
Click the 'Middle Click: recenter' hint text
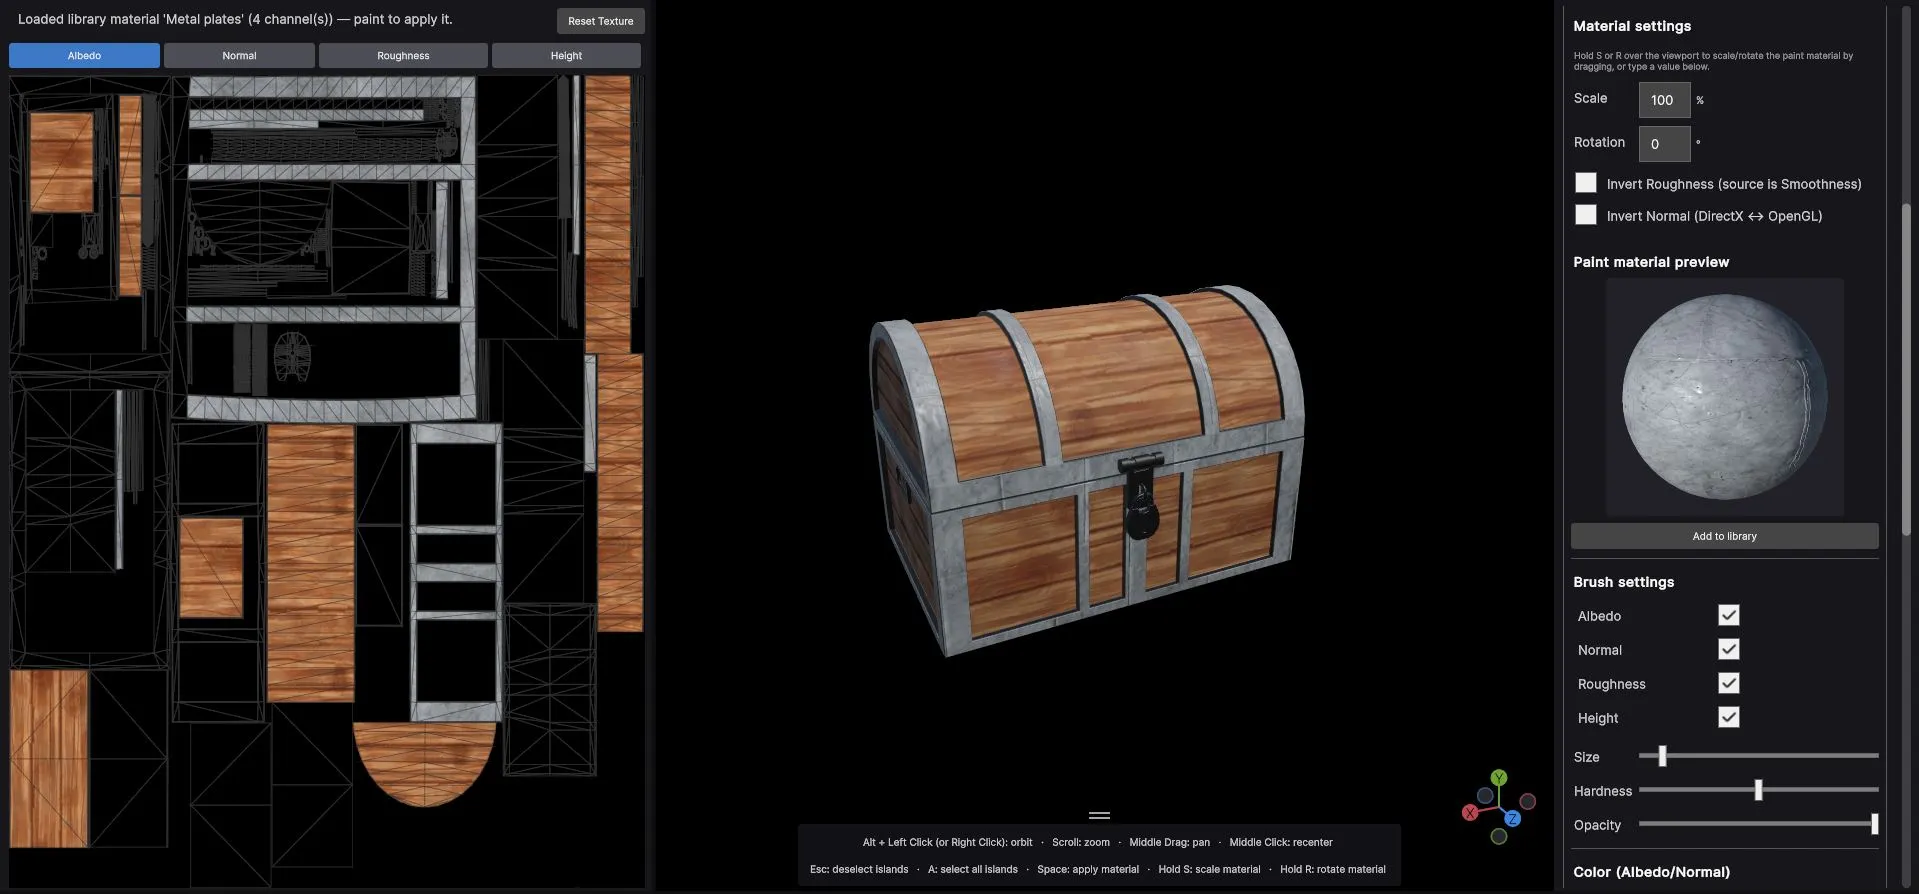pyautogui.click(x=1281, y=842)
